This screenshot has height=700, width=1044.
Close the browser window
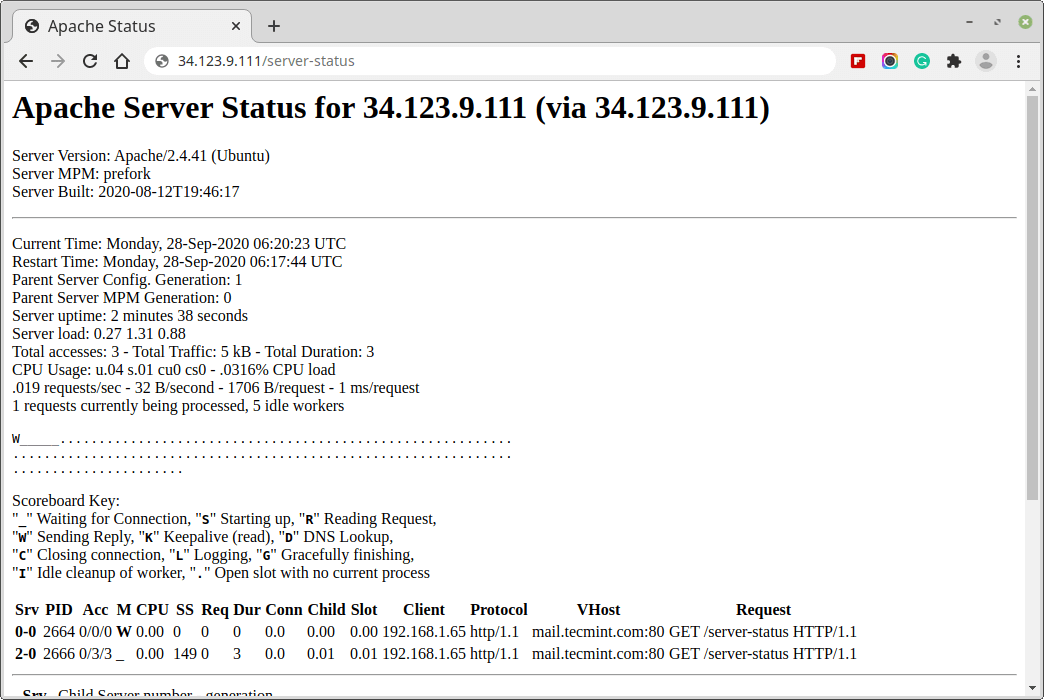click(1025, 22)
